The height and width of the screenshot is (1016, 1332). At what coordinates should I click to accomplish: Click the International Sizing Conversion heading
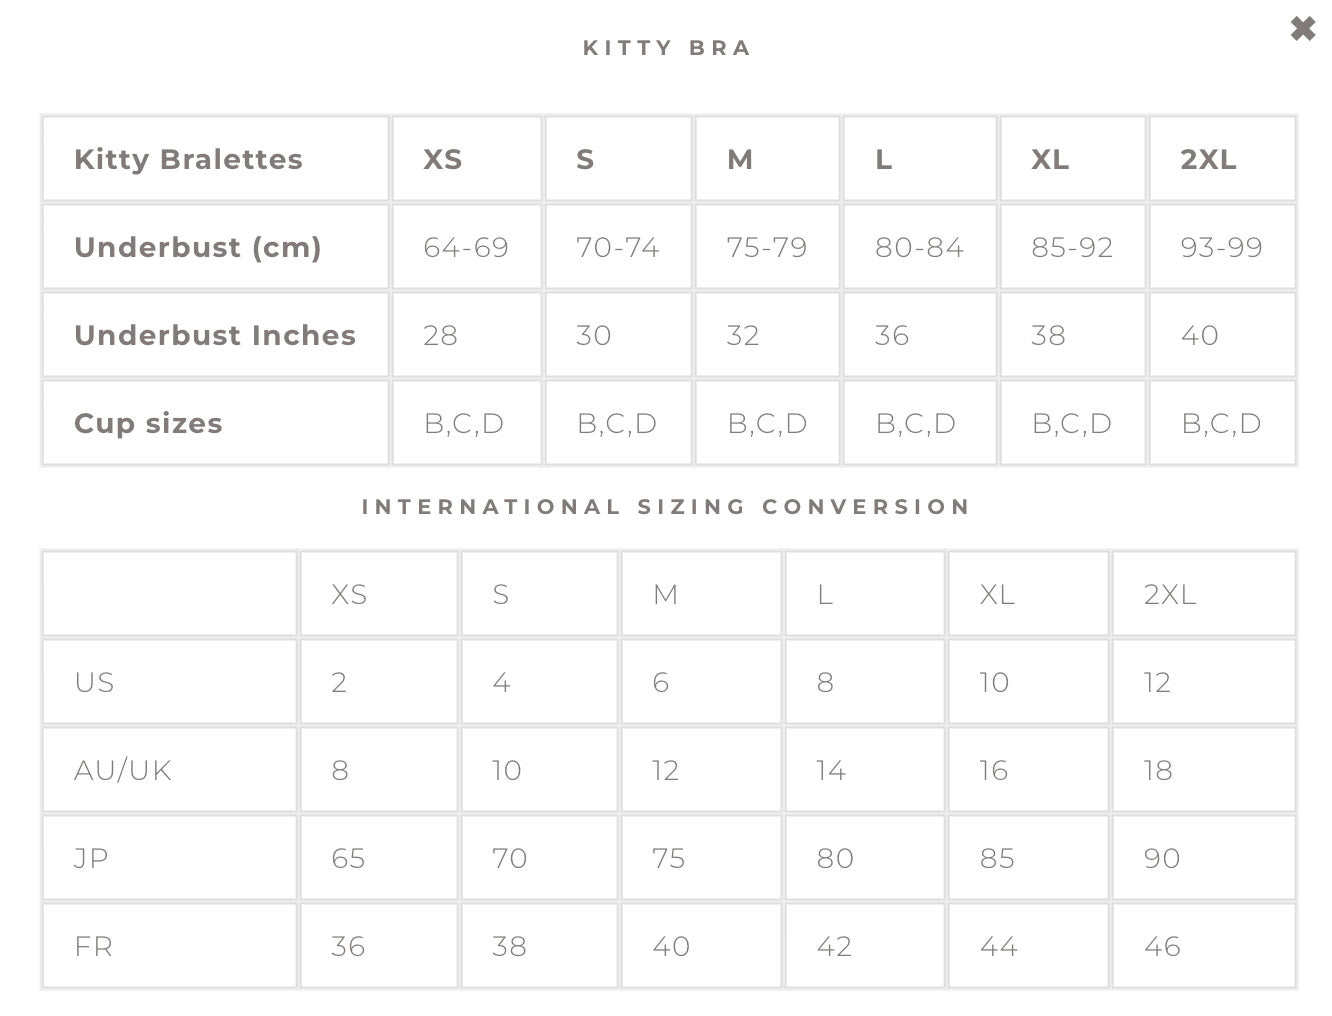(x=666, y=507)
